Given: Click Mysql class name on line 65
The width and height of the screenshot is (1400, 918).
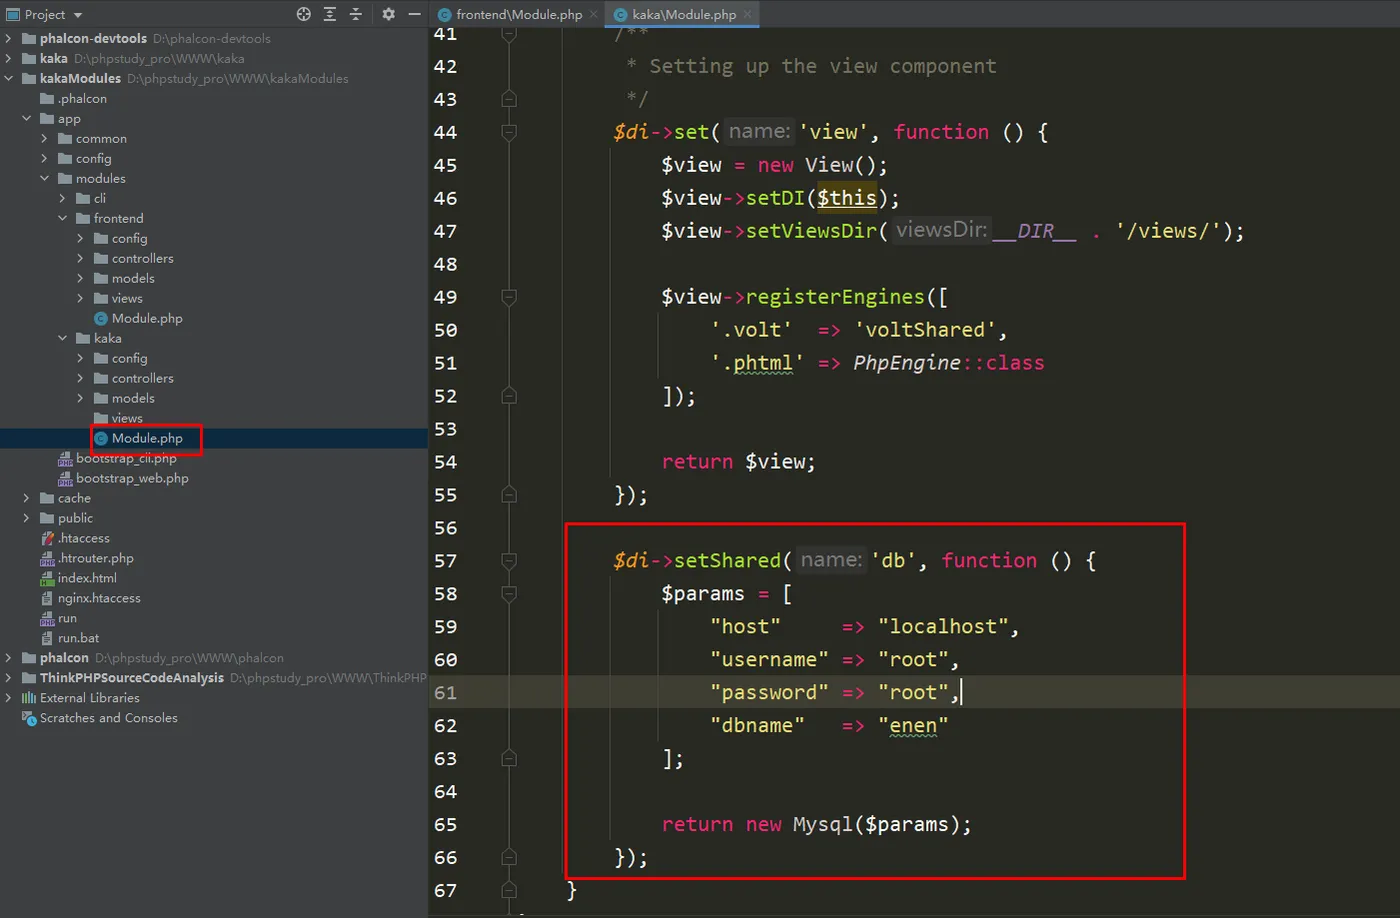Looking at the screenshot, I should [x=822, y=824].
